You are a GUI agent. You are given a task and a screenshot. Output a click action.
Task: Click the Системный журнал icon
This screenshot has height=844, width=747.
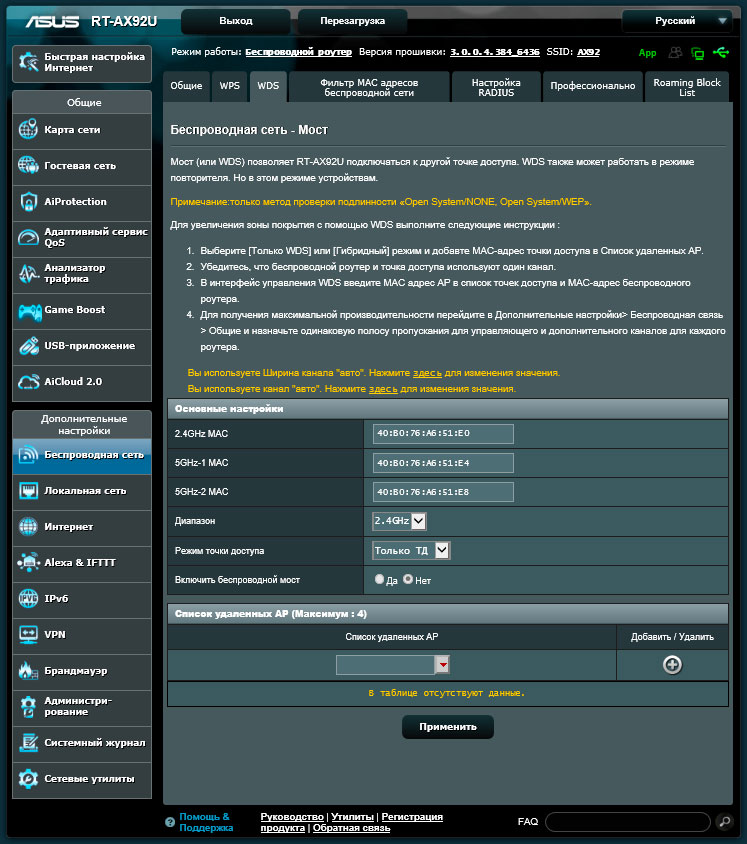[x=28, y=743]
